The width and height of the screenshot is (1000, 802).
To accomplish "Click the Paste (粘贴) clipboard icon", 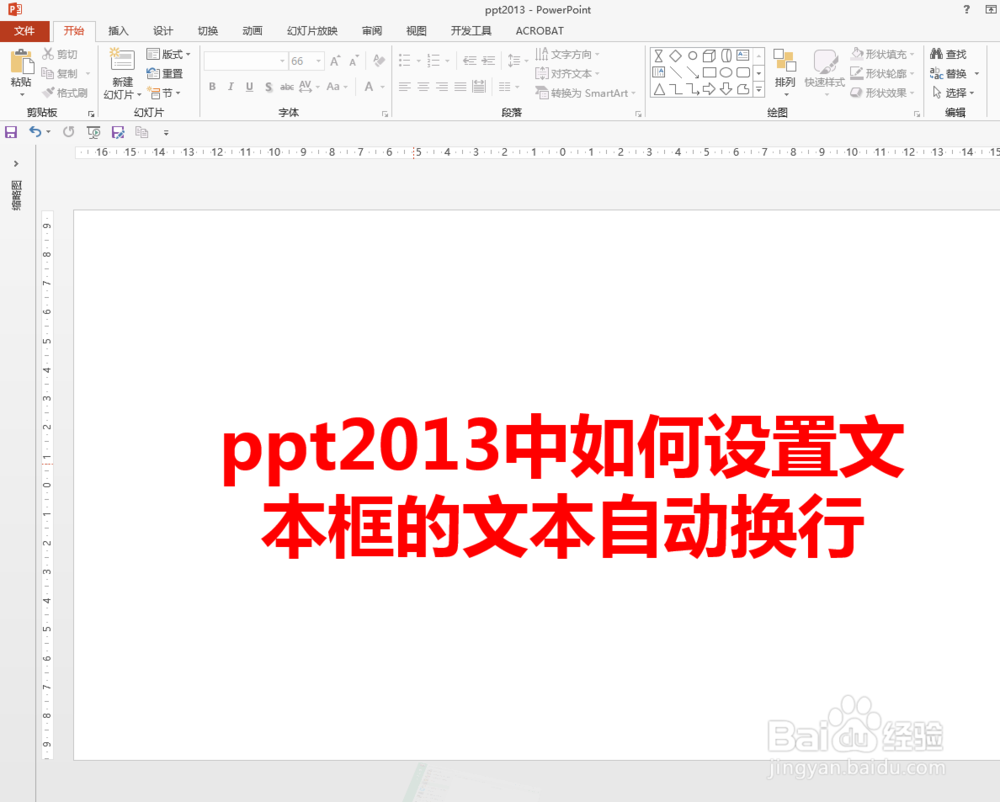I will (22, 62).
